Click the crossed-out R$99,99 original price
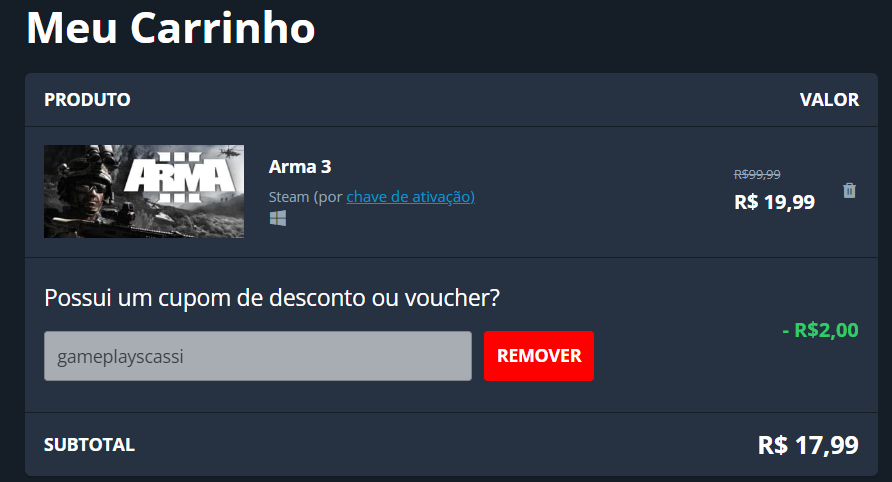The width and height of the screenshot is (892, 482). click(757, 174)
